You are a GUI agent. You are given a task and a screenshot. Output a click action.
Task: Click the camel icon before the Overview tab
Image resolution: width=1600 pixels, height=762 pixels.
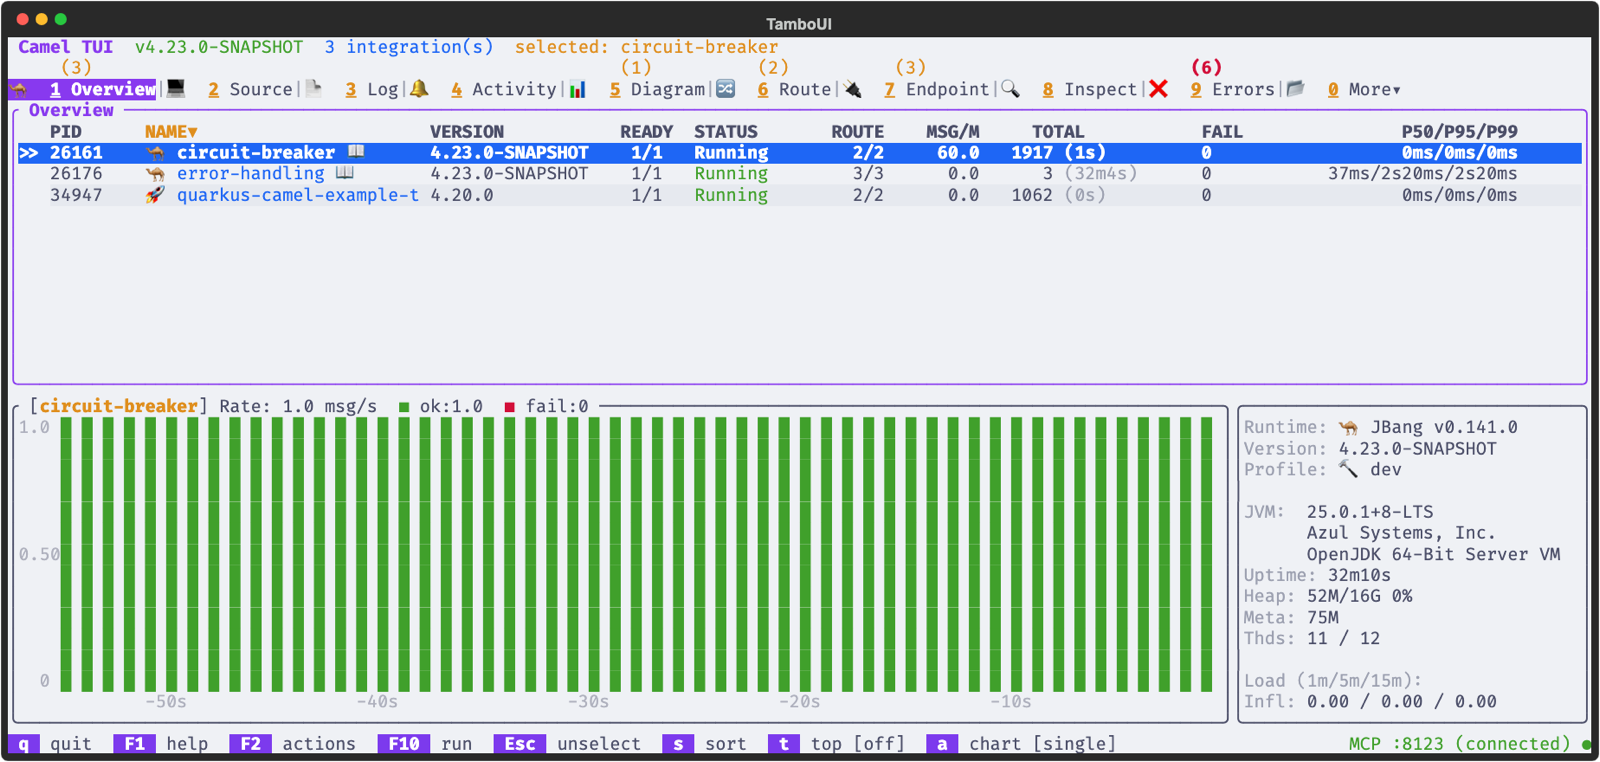(x=20, y=90)
